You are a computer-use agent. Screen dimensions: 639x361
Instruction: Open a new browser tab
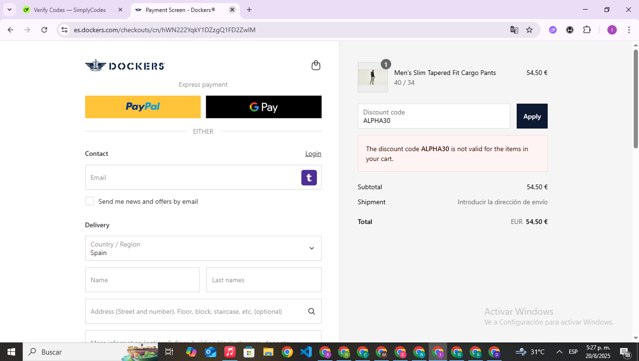(249, 10)
